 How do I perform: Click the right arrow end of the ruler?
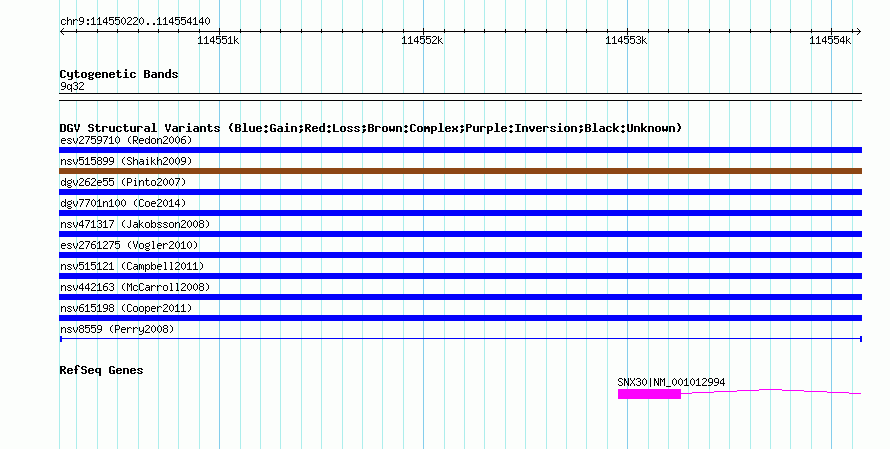pos(859,32)
